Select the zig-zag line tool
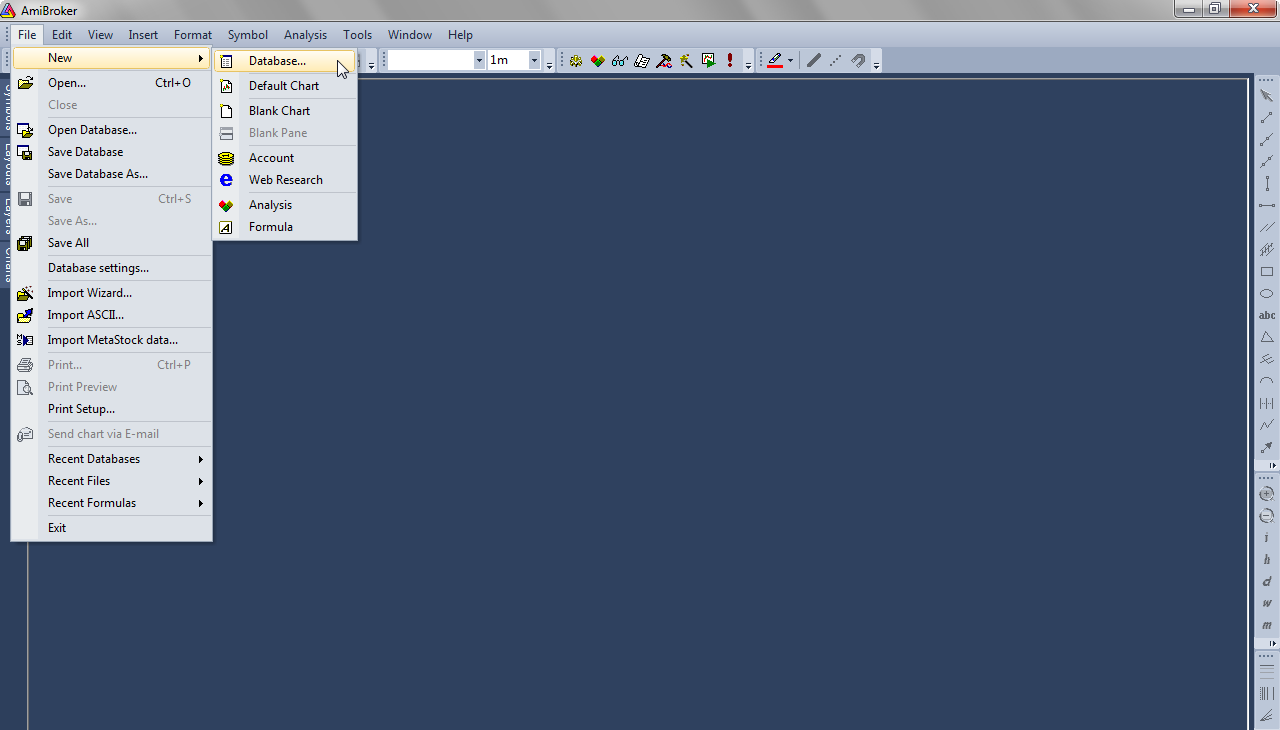The width and height of the screenshot is (1280, 730). click(x=1267, y=425)
